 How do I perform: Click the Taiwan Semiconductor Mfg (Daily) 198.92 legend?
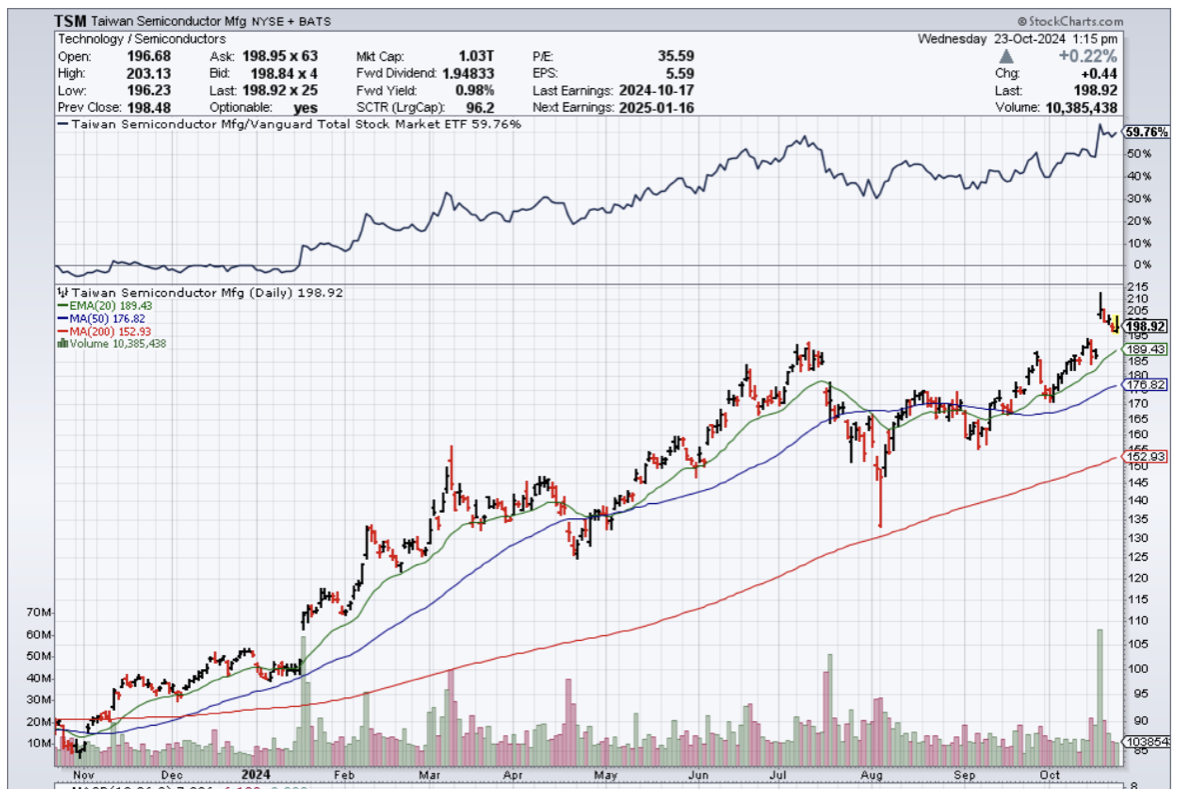(x=201, y=292)
